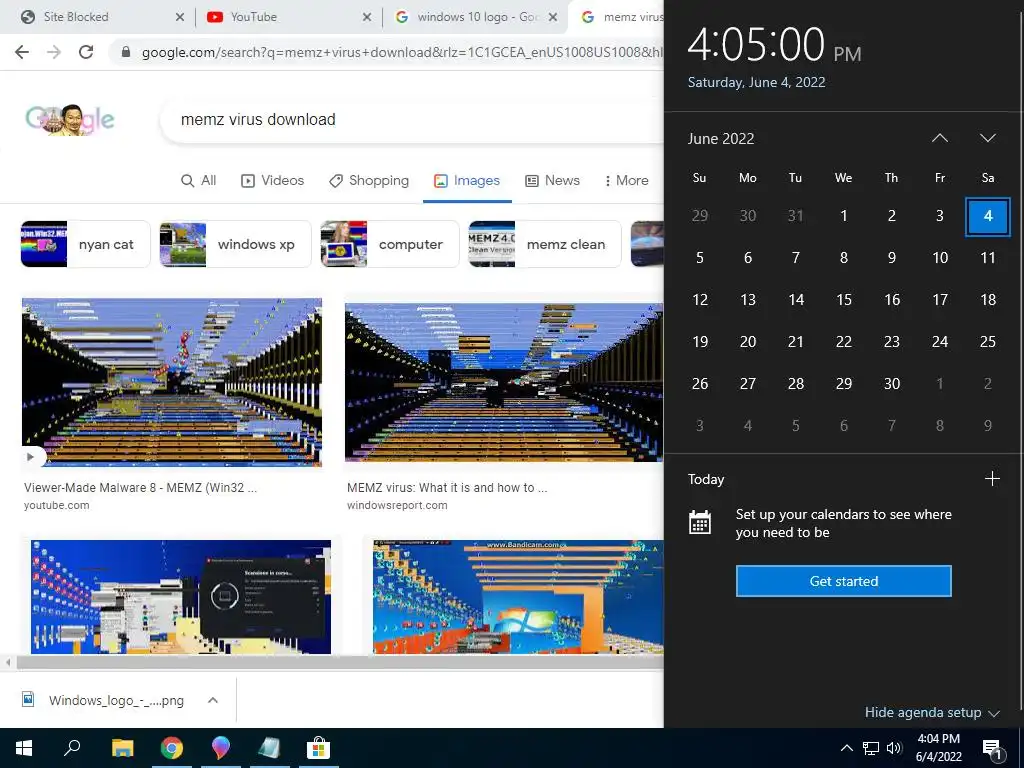Open File Explorer from taskbar
Viewport: 1024px width, 768px height.
click(x=122, y=748)
